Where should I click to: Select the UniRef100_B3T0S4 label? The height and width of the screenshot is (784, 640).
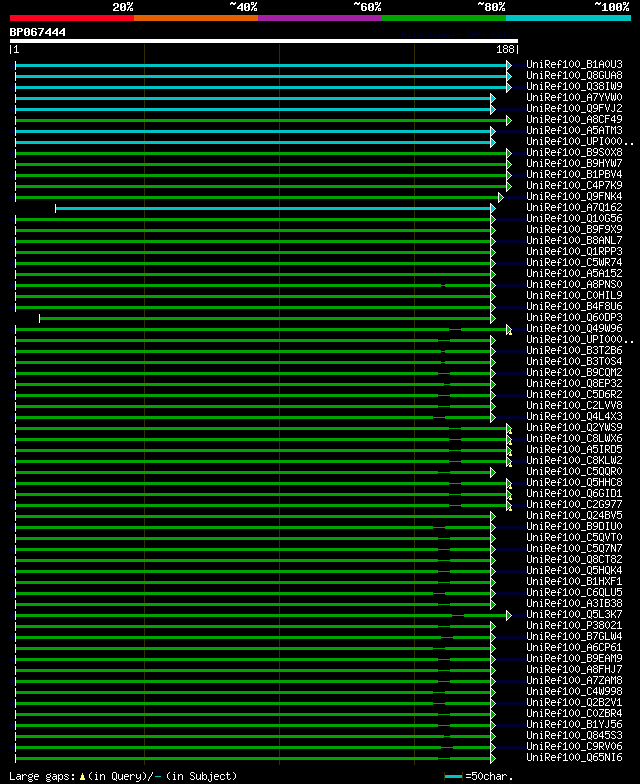(574, 362)
